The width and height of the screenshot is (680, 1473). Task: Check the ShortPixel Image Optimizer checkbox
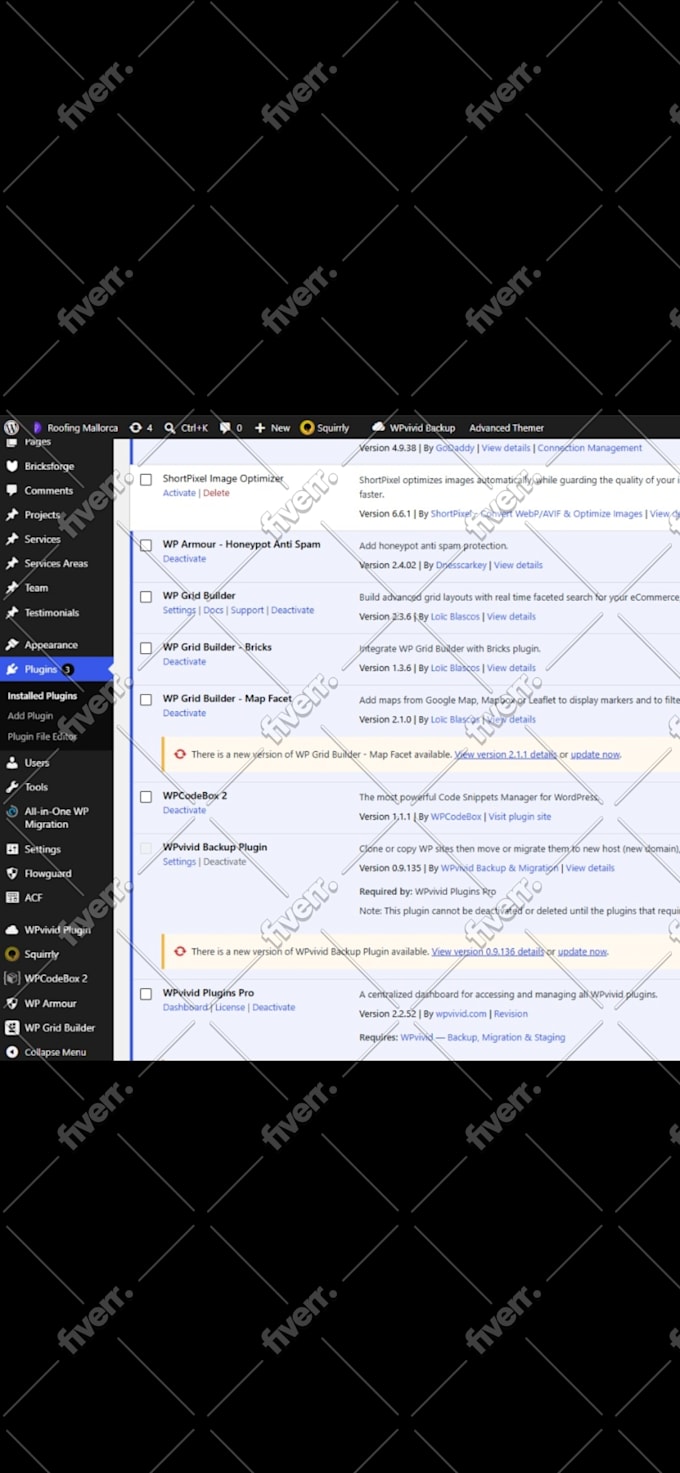click(x=146, y=480)
